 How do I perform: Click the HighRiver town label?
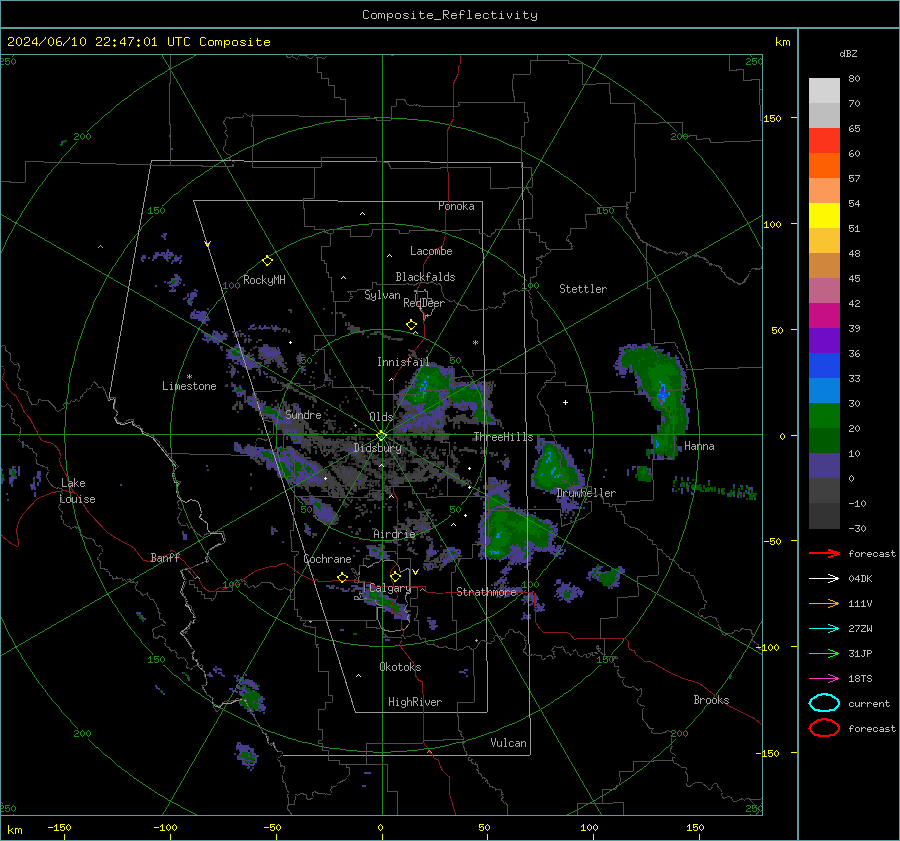(415, 702)
